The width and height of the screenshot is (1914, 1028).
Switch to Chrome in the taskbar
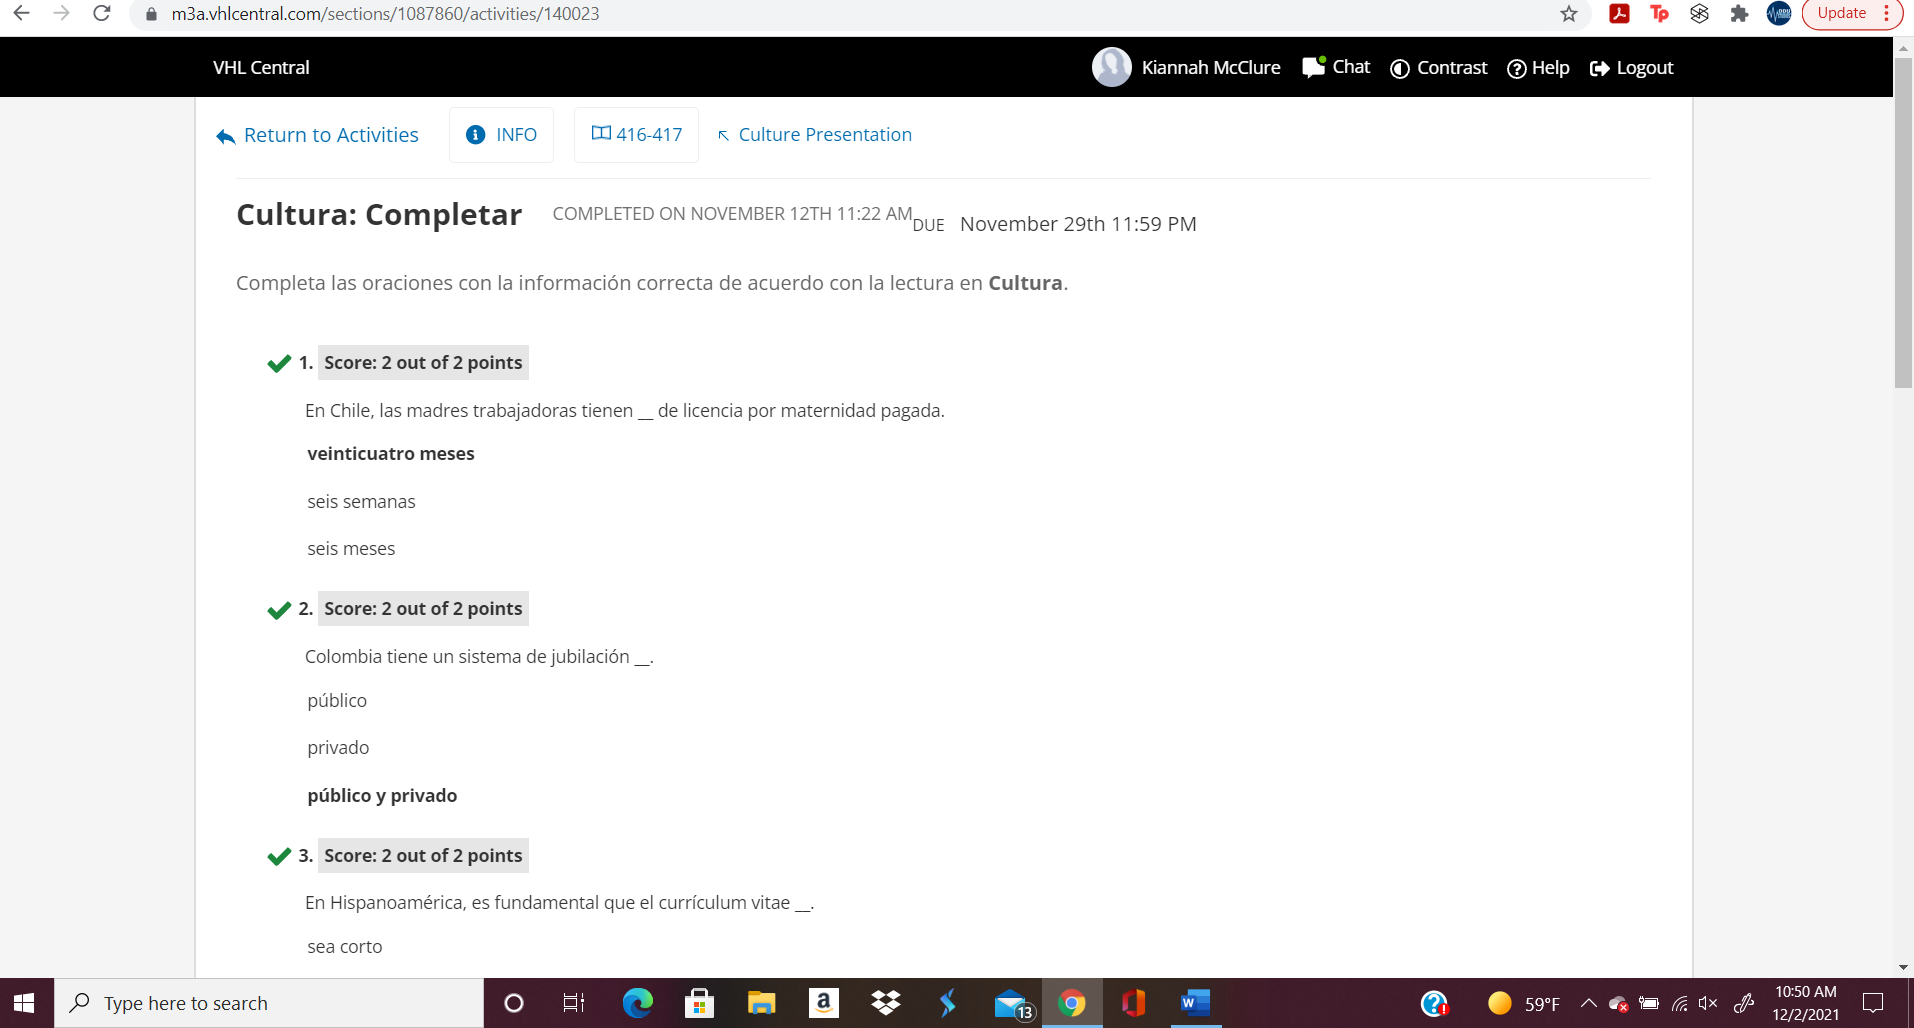coord(1072,1003)
